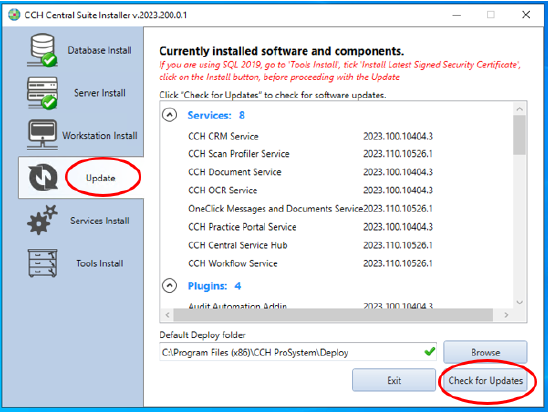
Task: Click the Services Install gears icon
Action: point(42,220)
